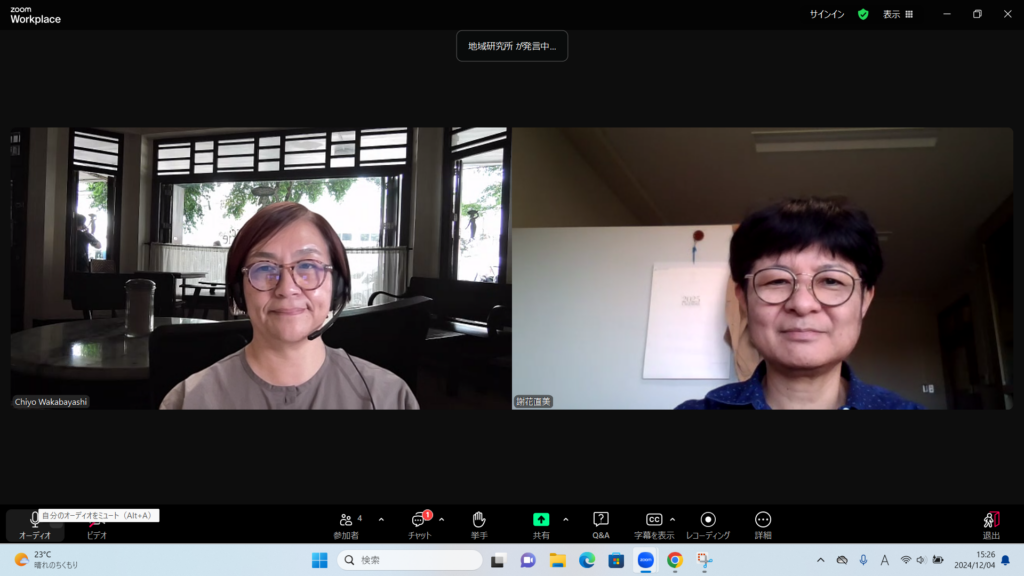Expand the arrow next to participants
1024x576 pixels.
[381, 520]
